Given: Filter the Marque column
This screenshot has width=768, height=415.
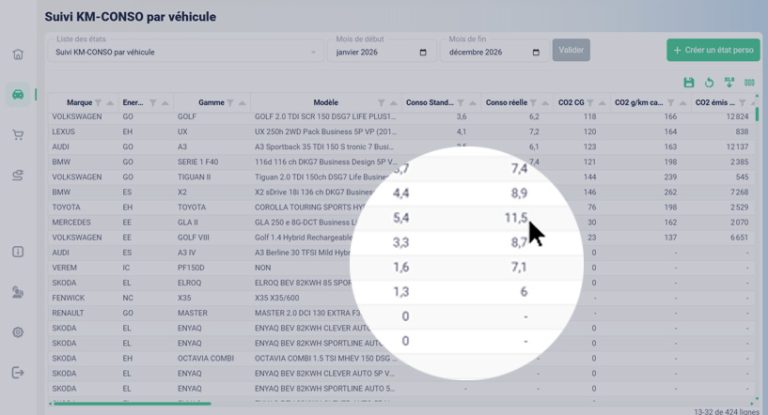Looking at the screenshot, I should 98,103.
